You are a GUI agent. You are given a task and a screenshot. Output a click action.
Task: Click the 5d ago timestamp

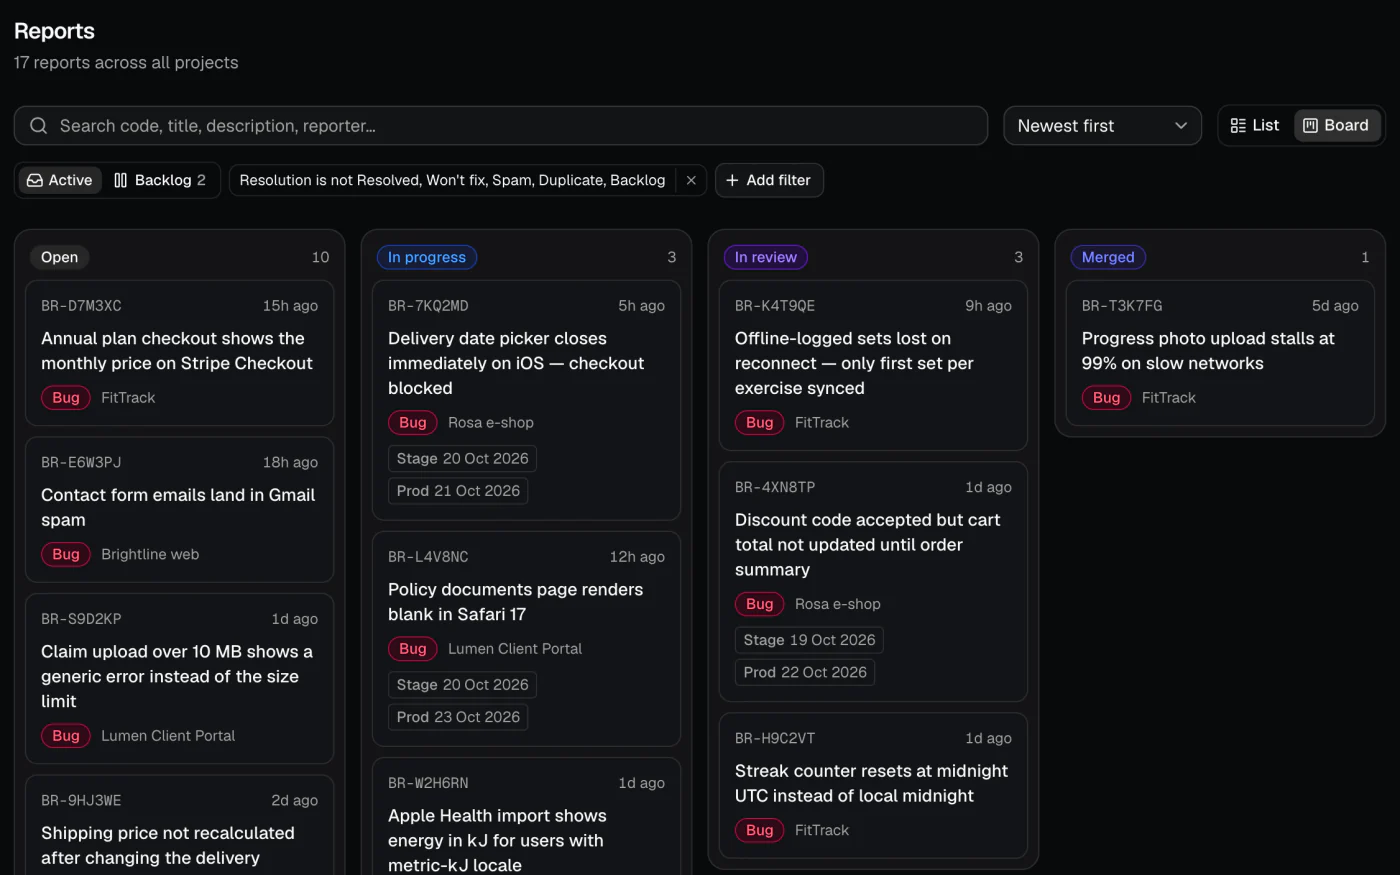tap(1335, 306)
